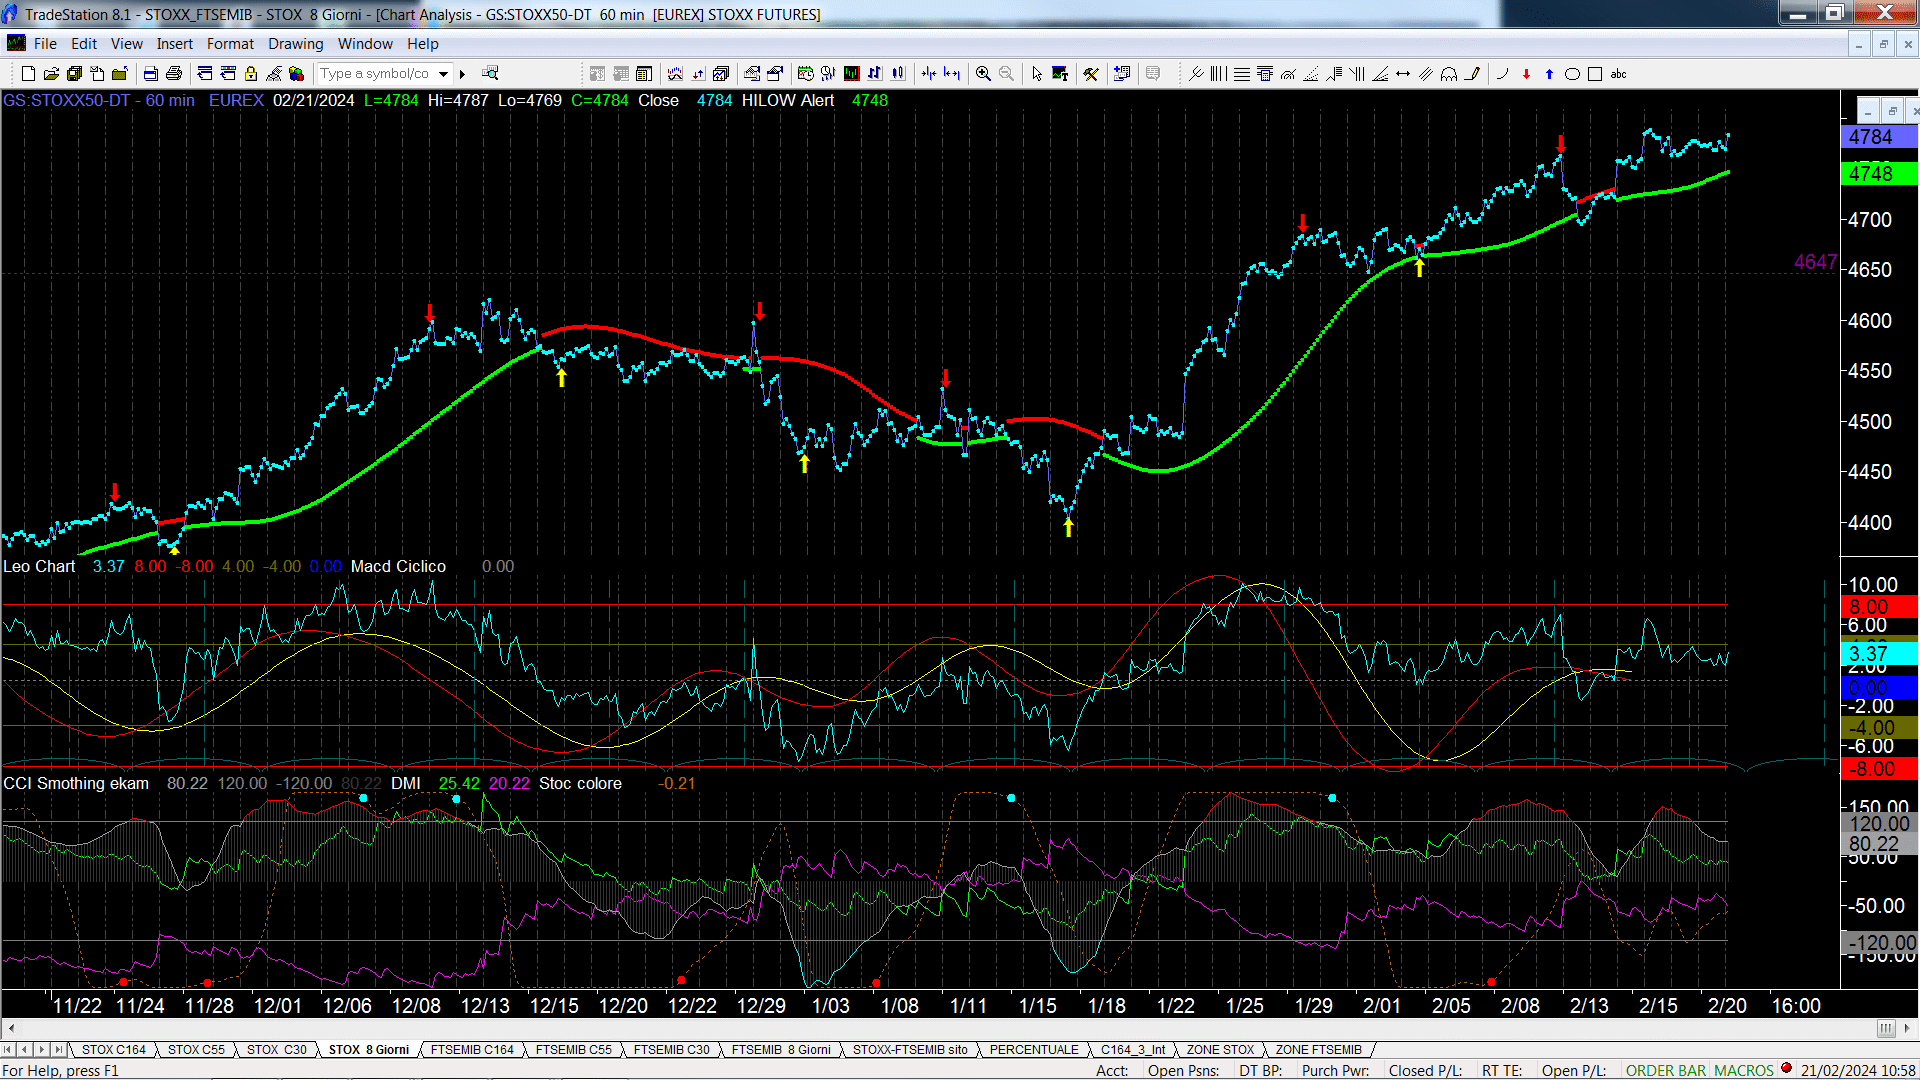The image size is (1920, 1080).
Task: Open the Window menu
Action: pos(365,44)
